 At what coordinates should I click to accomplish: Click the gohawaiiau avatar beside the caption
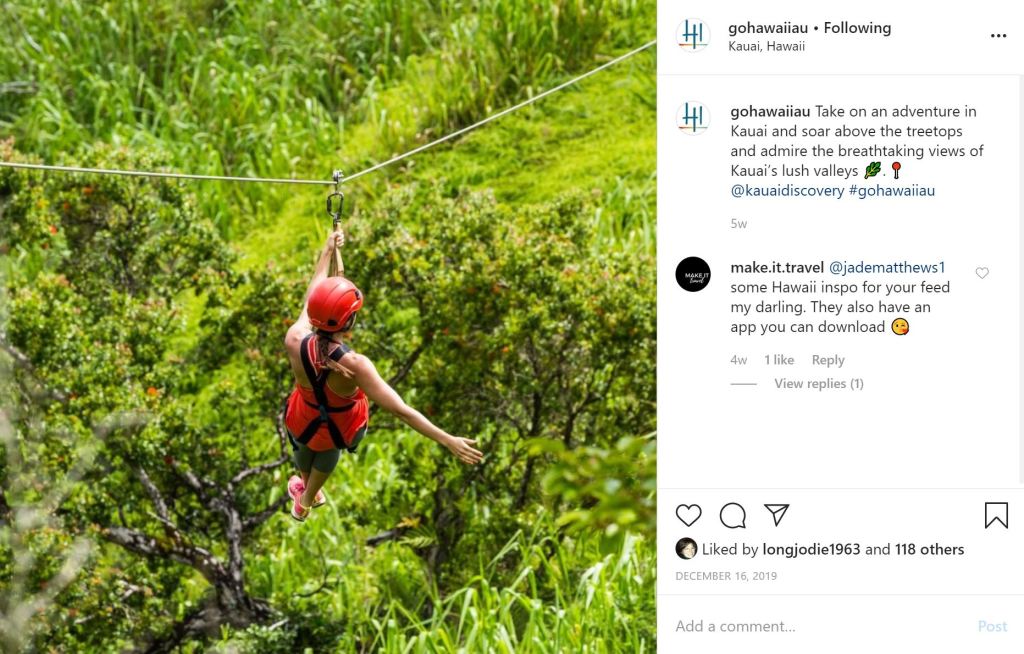click(692, 118)
